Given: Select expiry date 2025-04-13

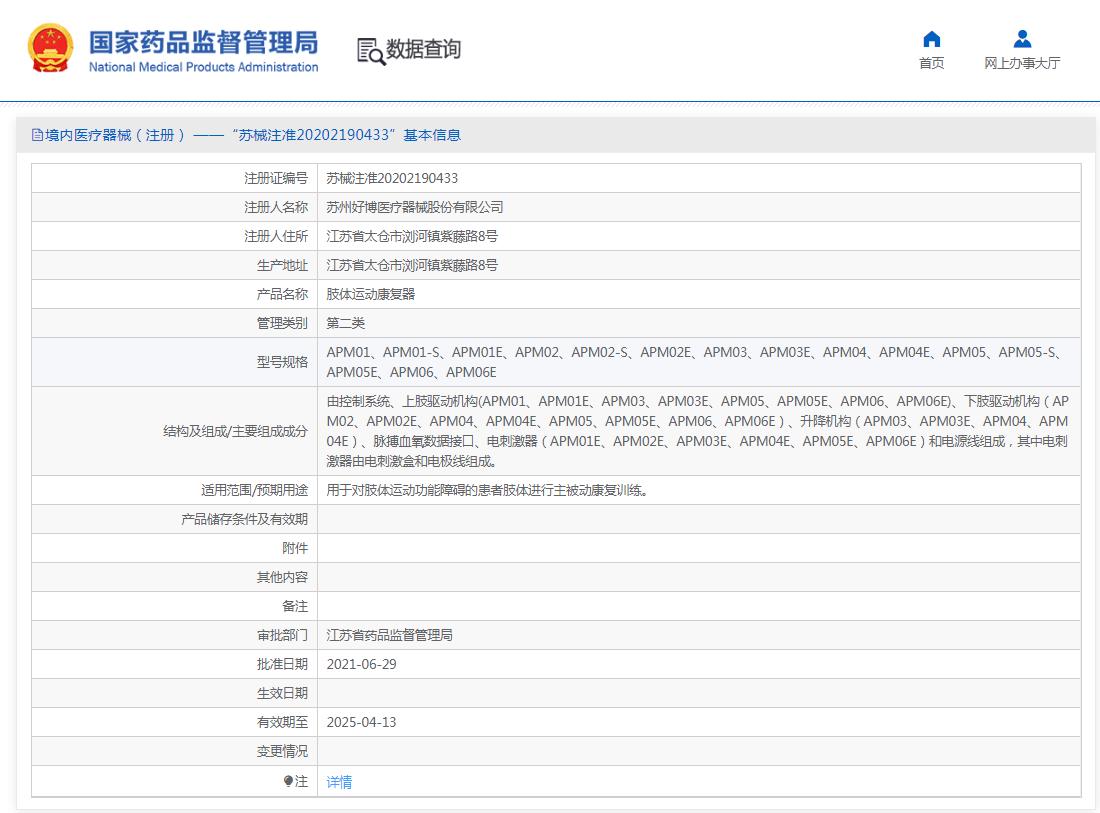Looking at the screenshot, I should [x=361, y=723].
